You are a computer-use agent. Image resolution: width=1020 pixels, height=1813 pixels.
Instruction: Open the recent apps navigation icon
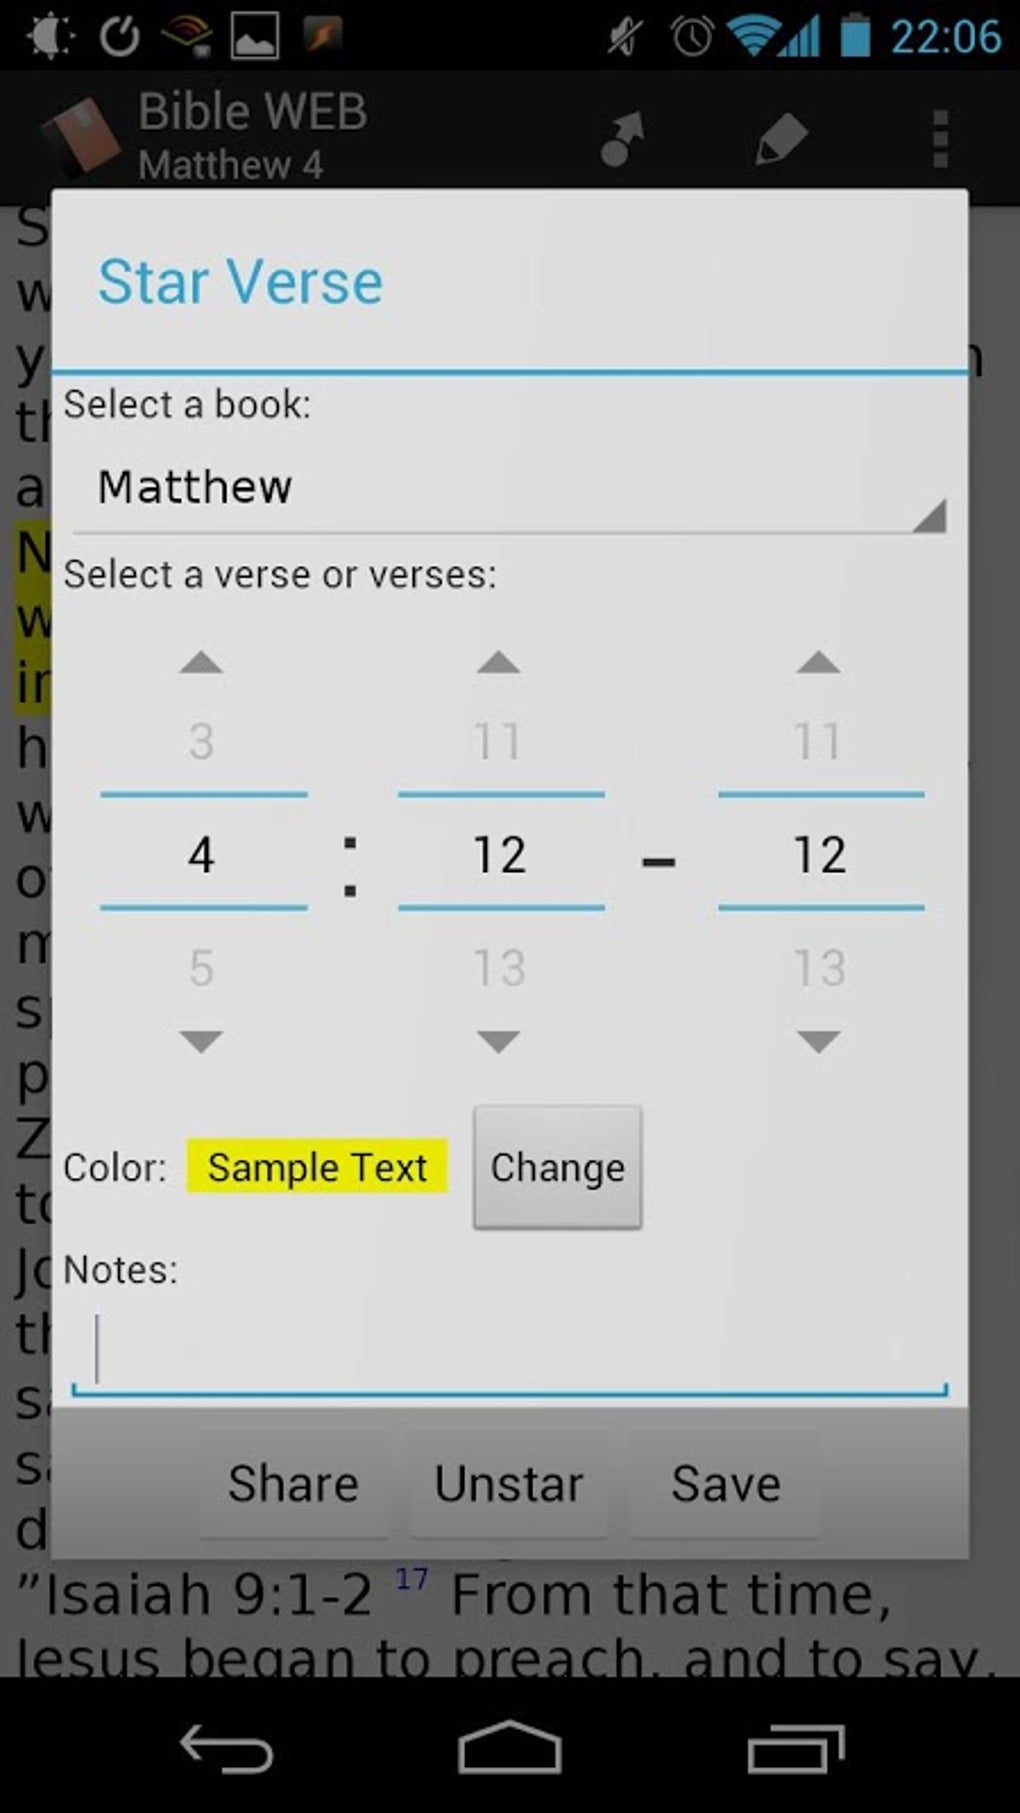[x=795, y=1750]
